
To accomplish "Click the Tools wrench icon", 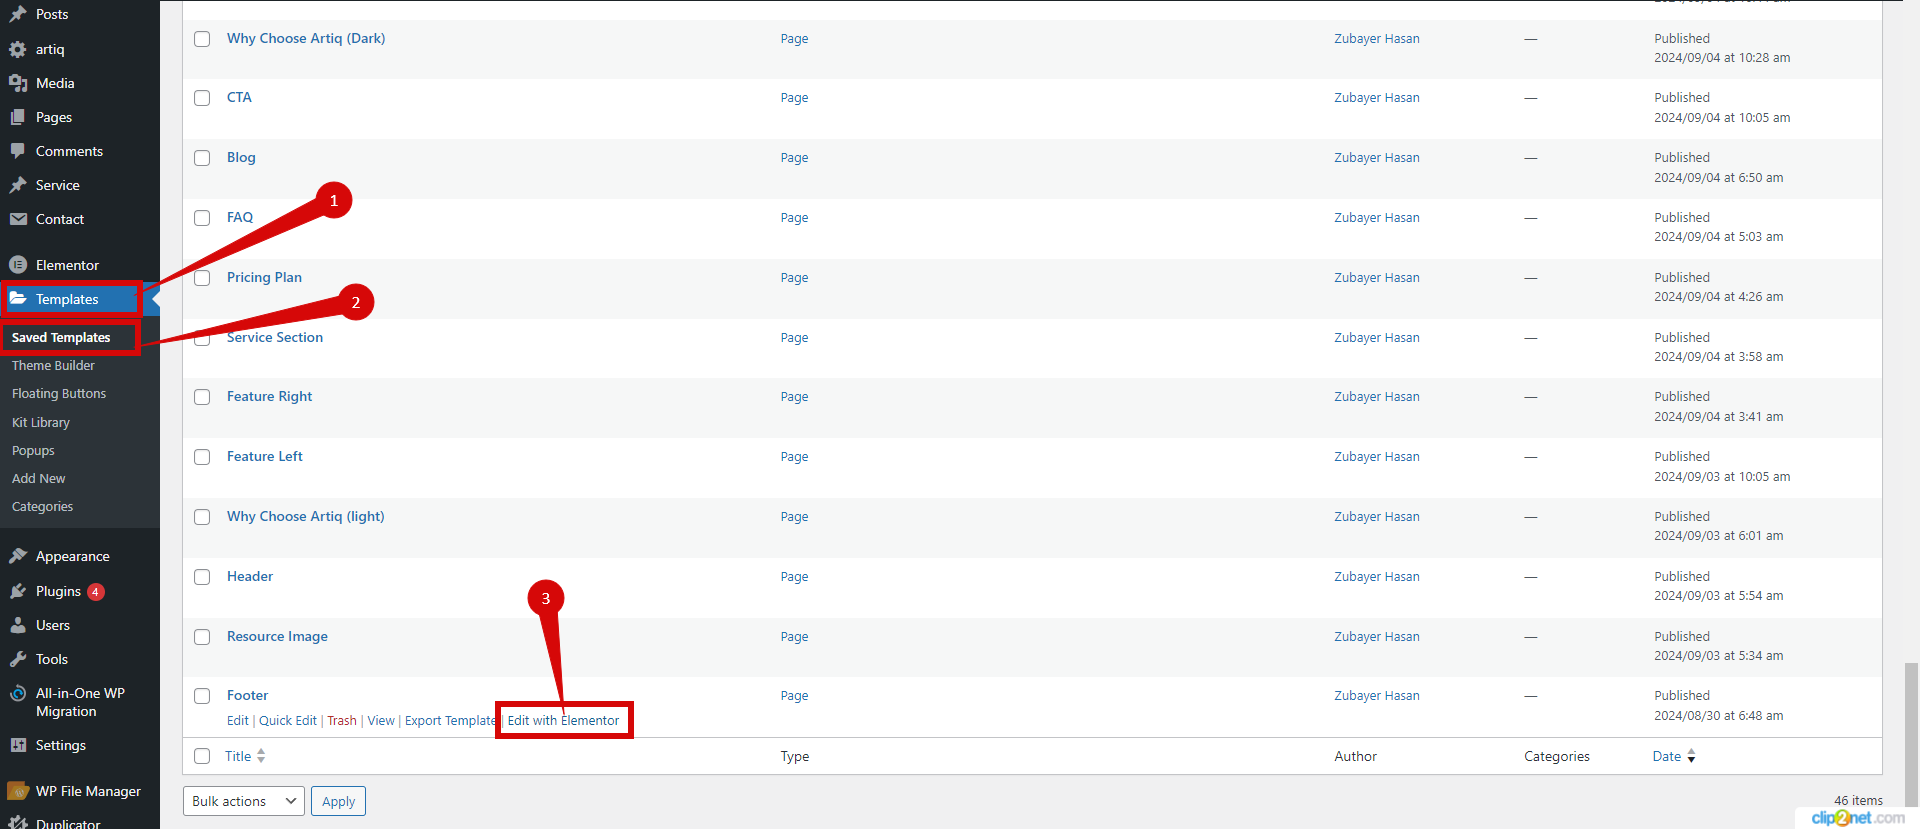I will pyautogui.click(x=18, y=659).
